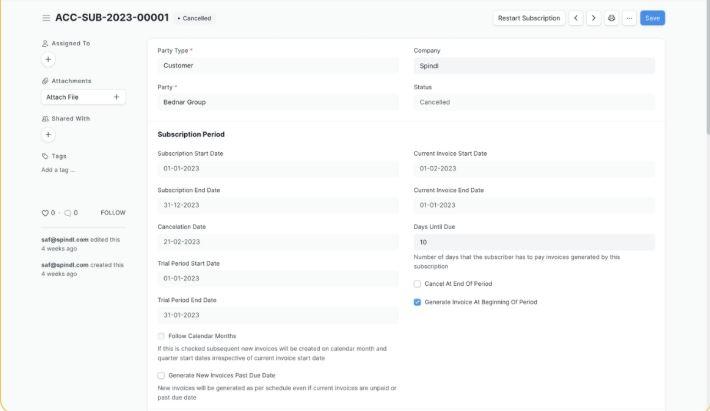Go to previous subscription record

577,18
